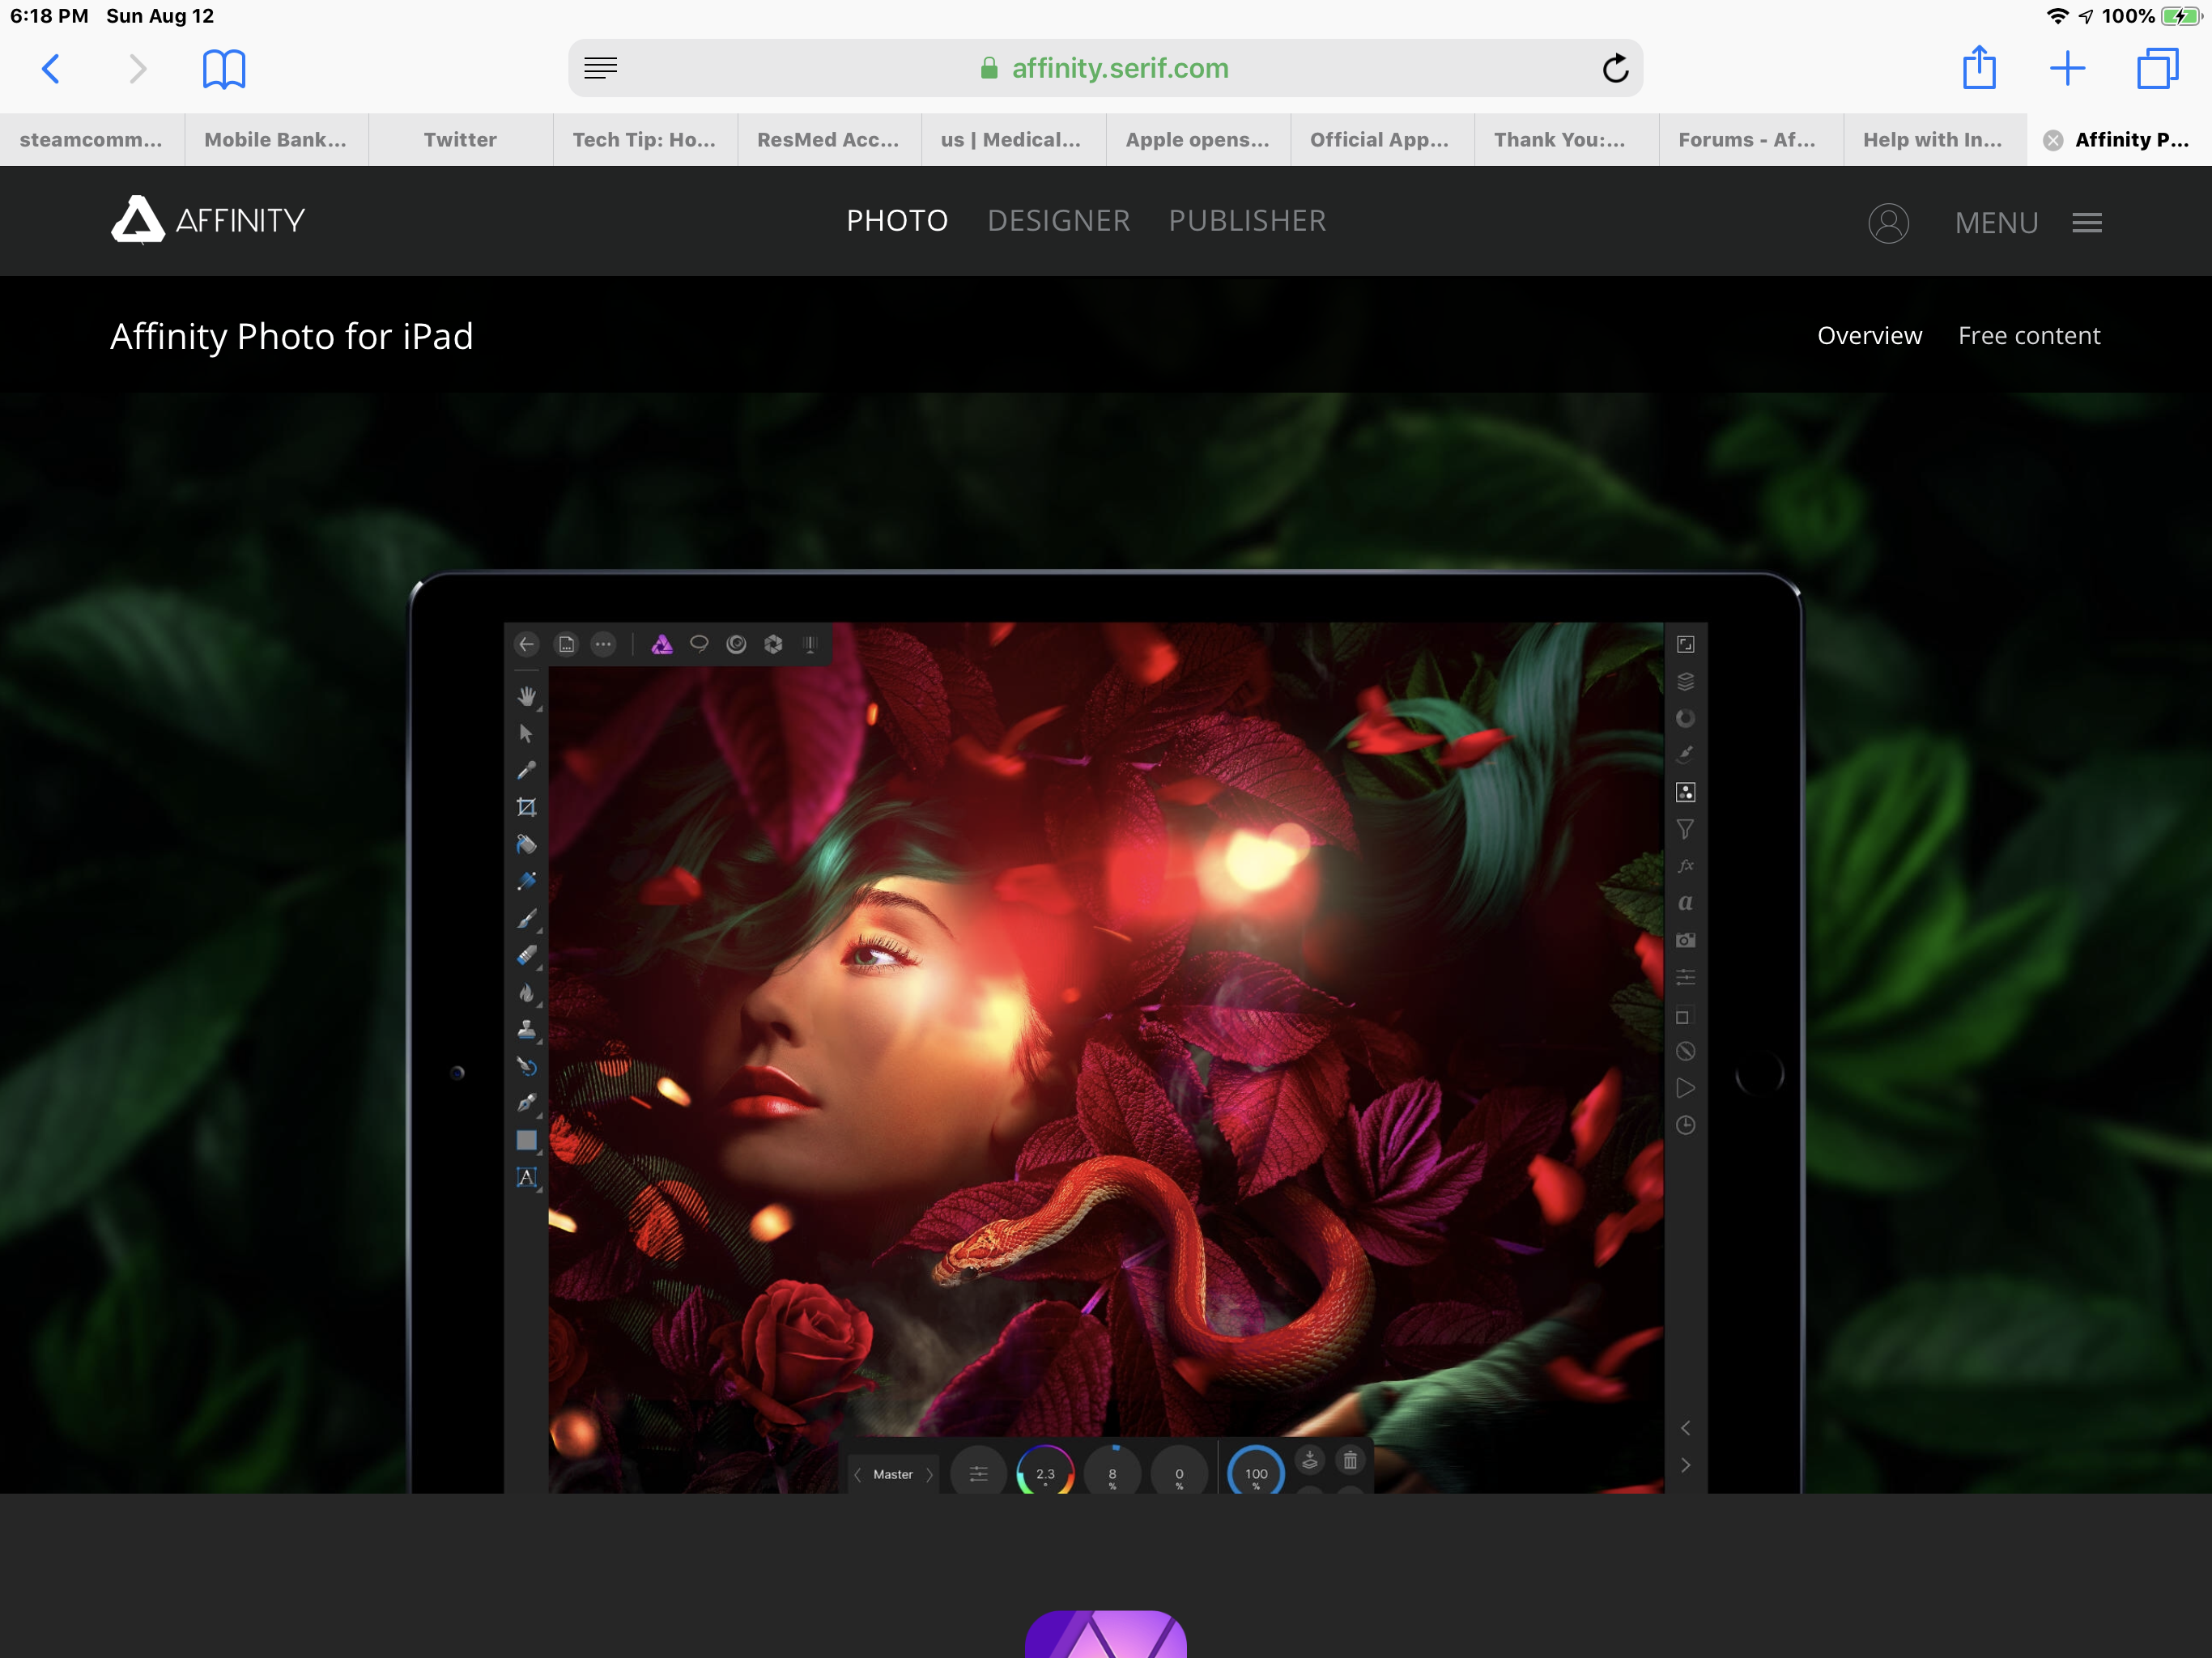Screen dimensions: 2212x1658
Task: Open the Layers studio icon
Action: (x=1685, y=682)
